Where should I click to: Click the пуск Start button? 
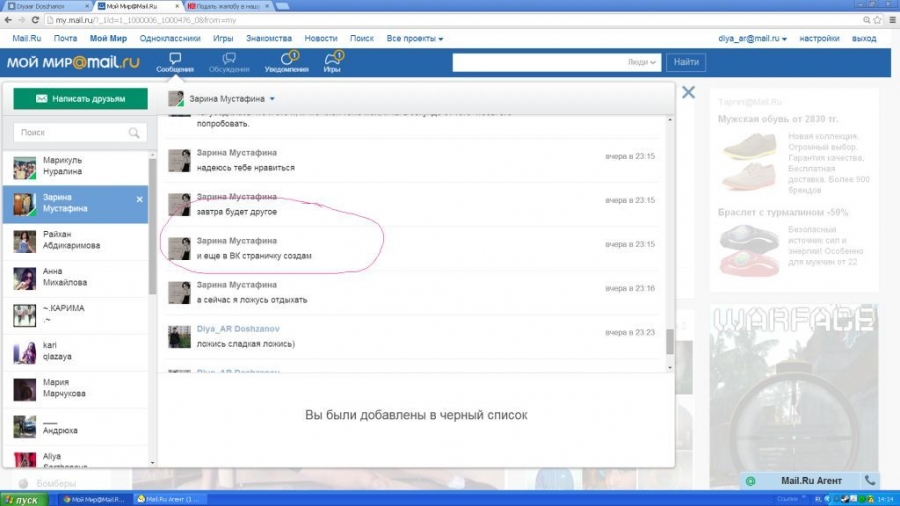coord(24,499)
